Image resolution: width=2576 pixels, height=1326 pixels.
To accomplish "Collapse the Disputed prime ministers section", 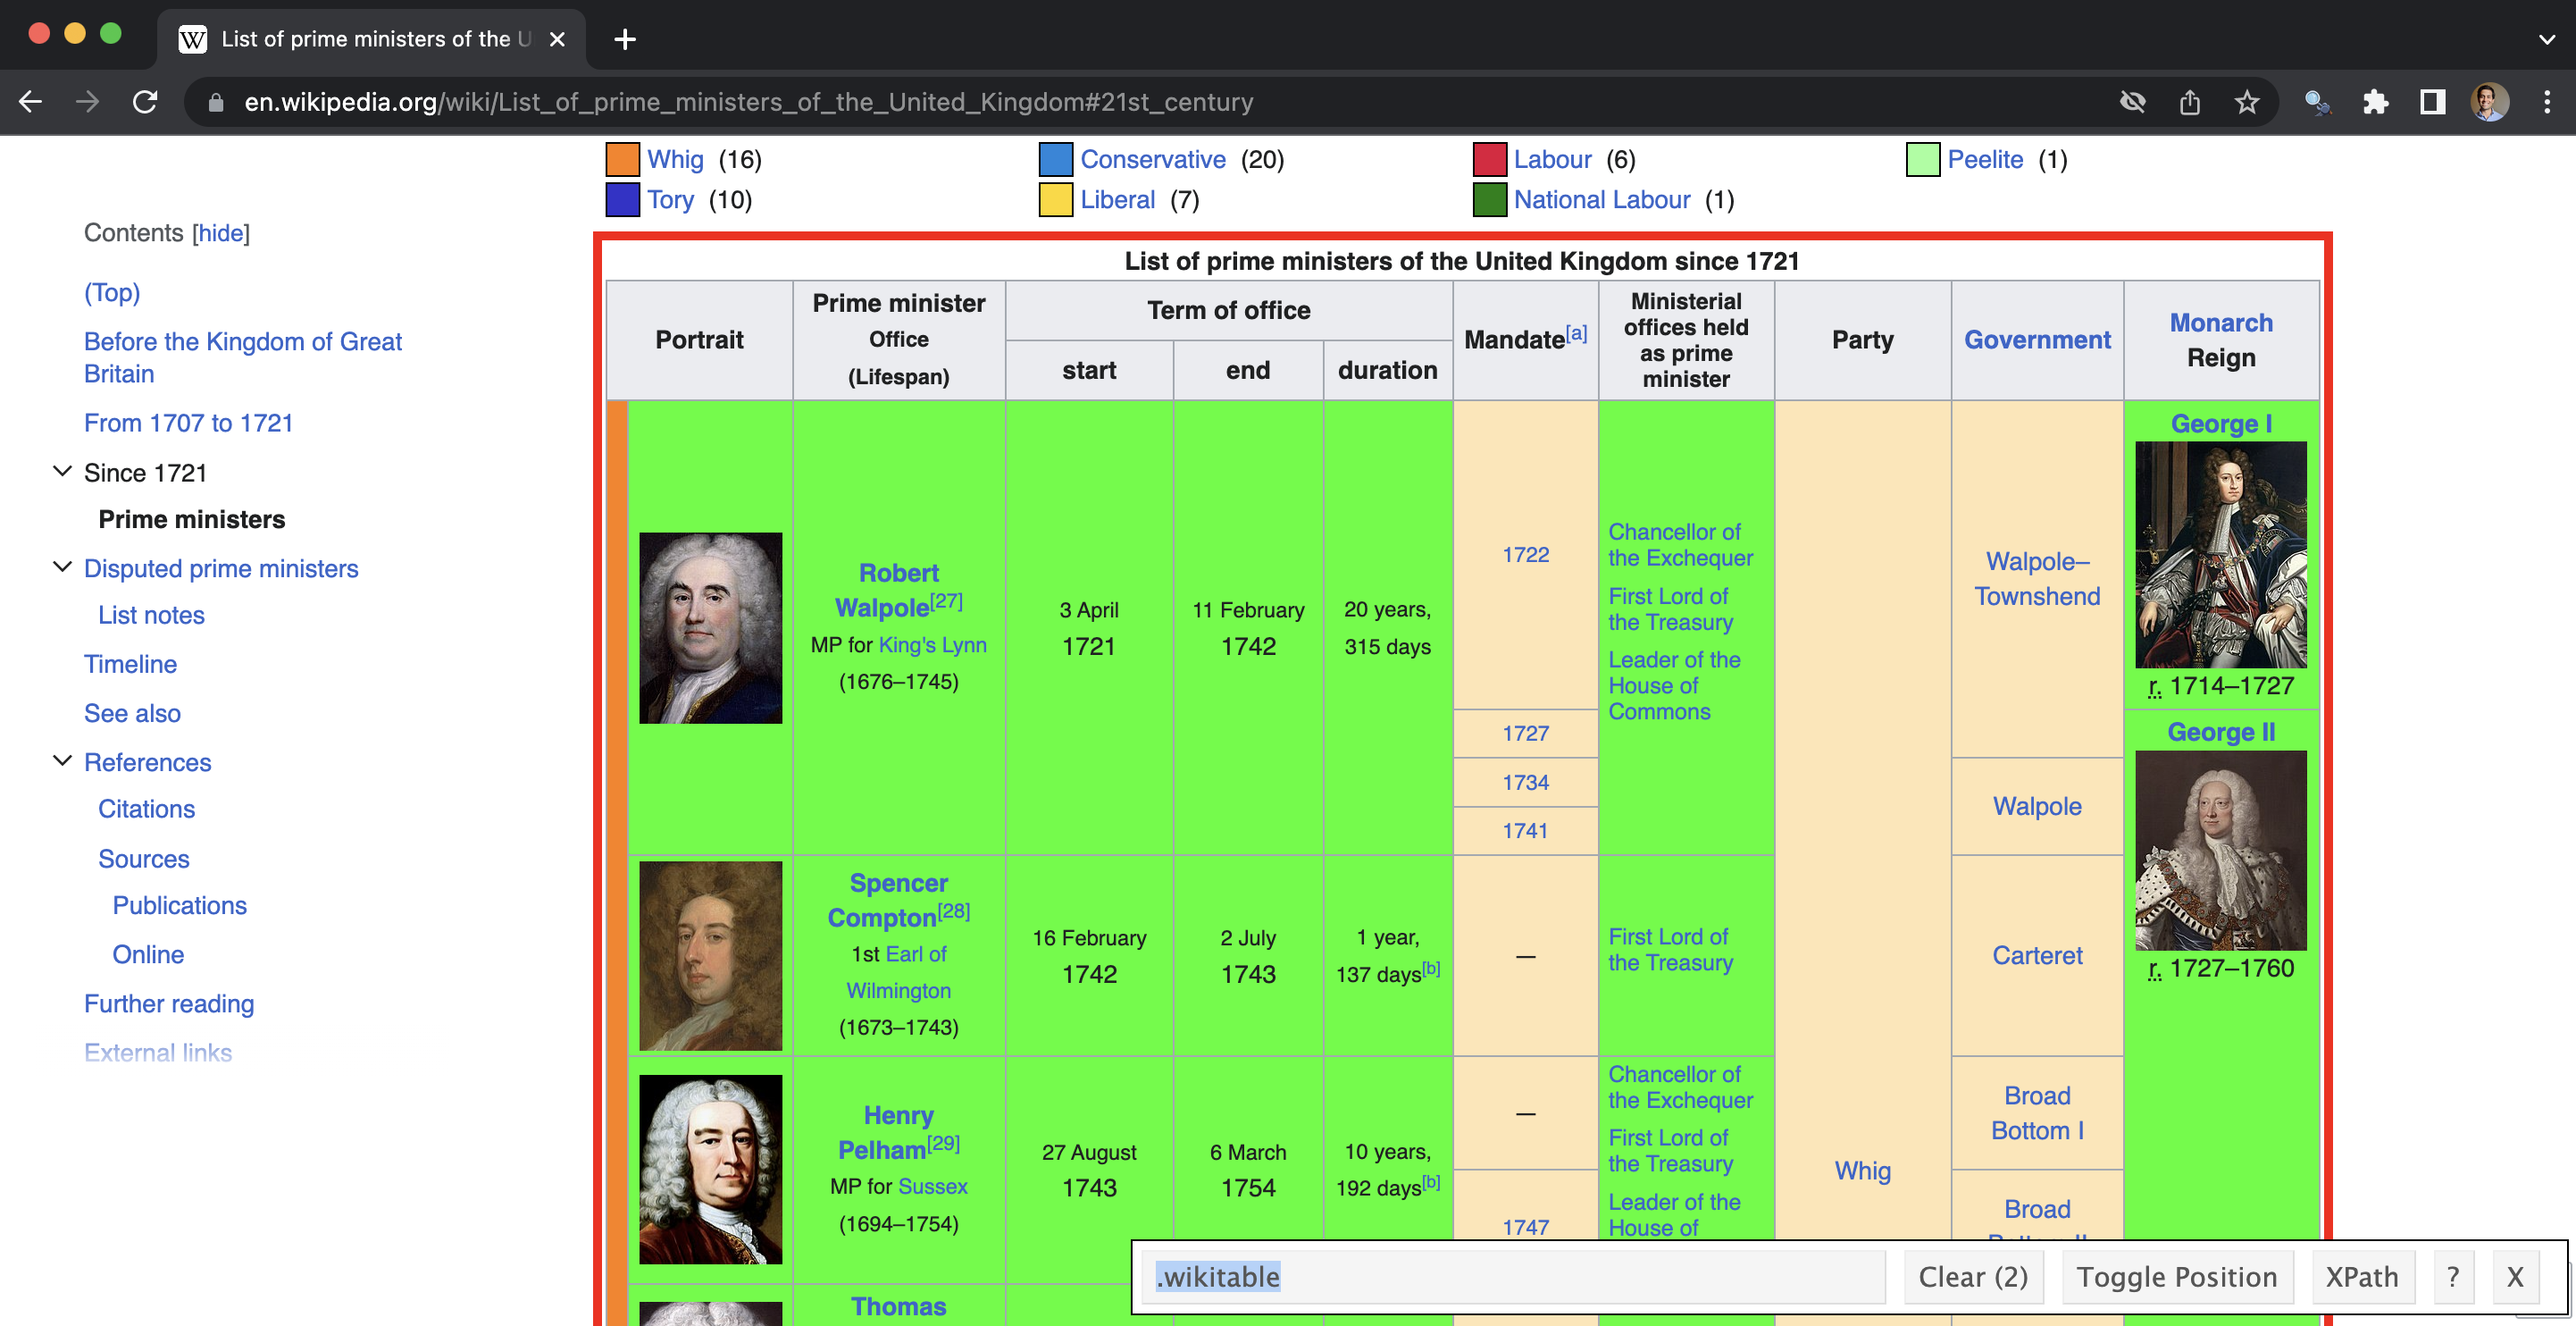I will [62, 567].
